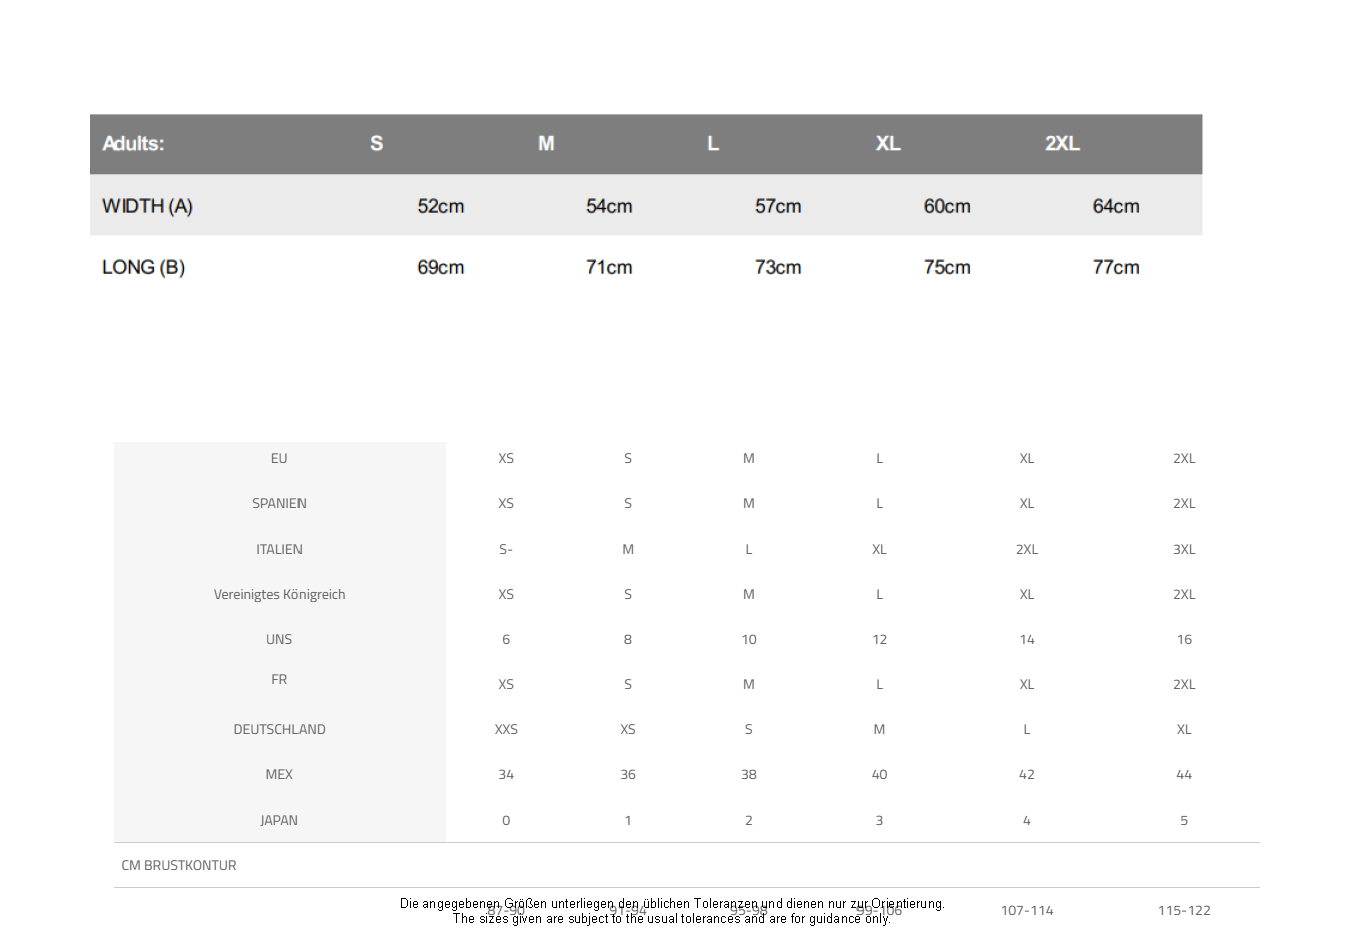Click the FR row label
The width and height of the screenshot is (1345, 951).
point(279,679)
